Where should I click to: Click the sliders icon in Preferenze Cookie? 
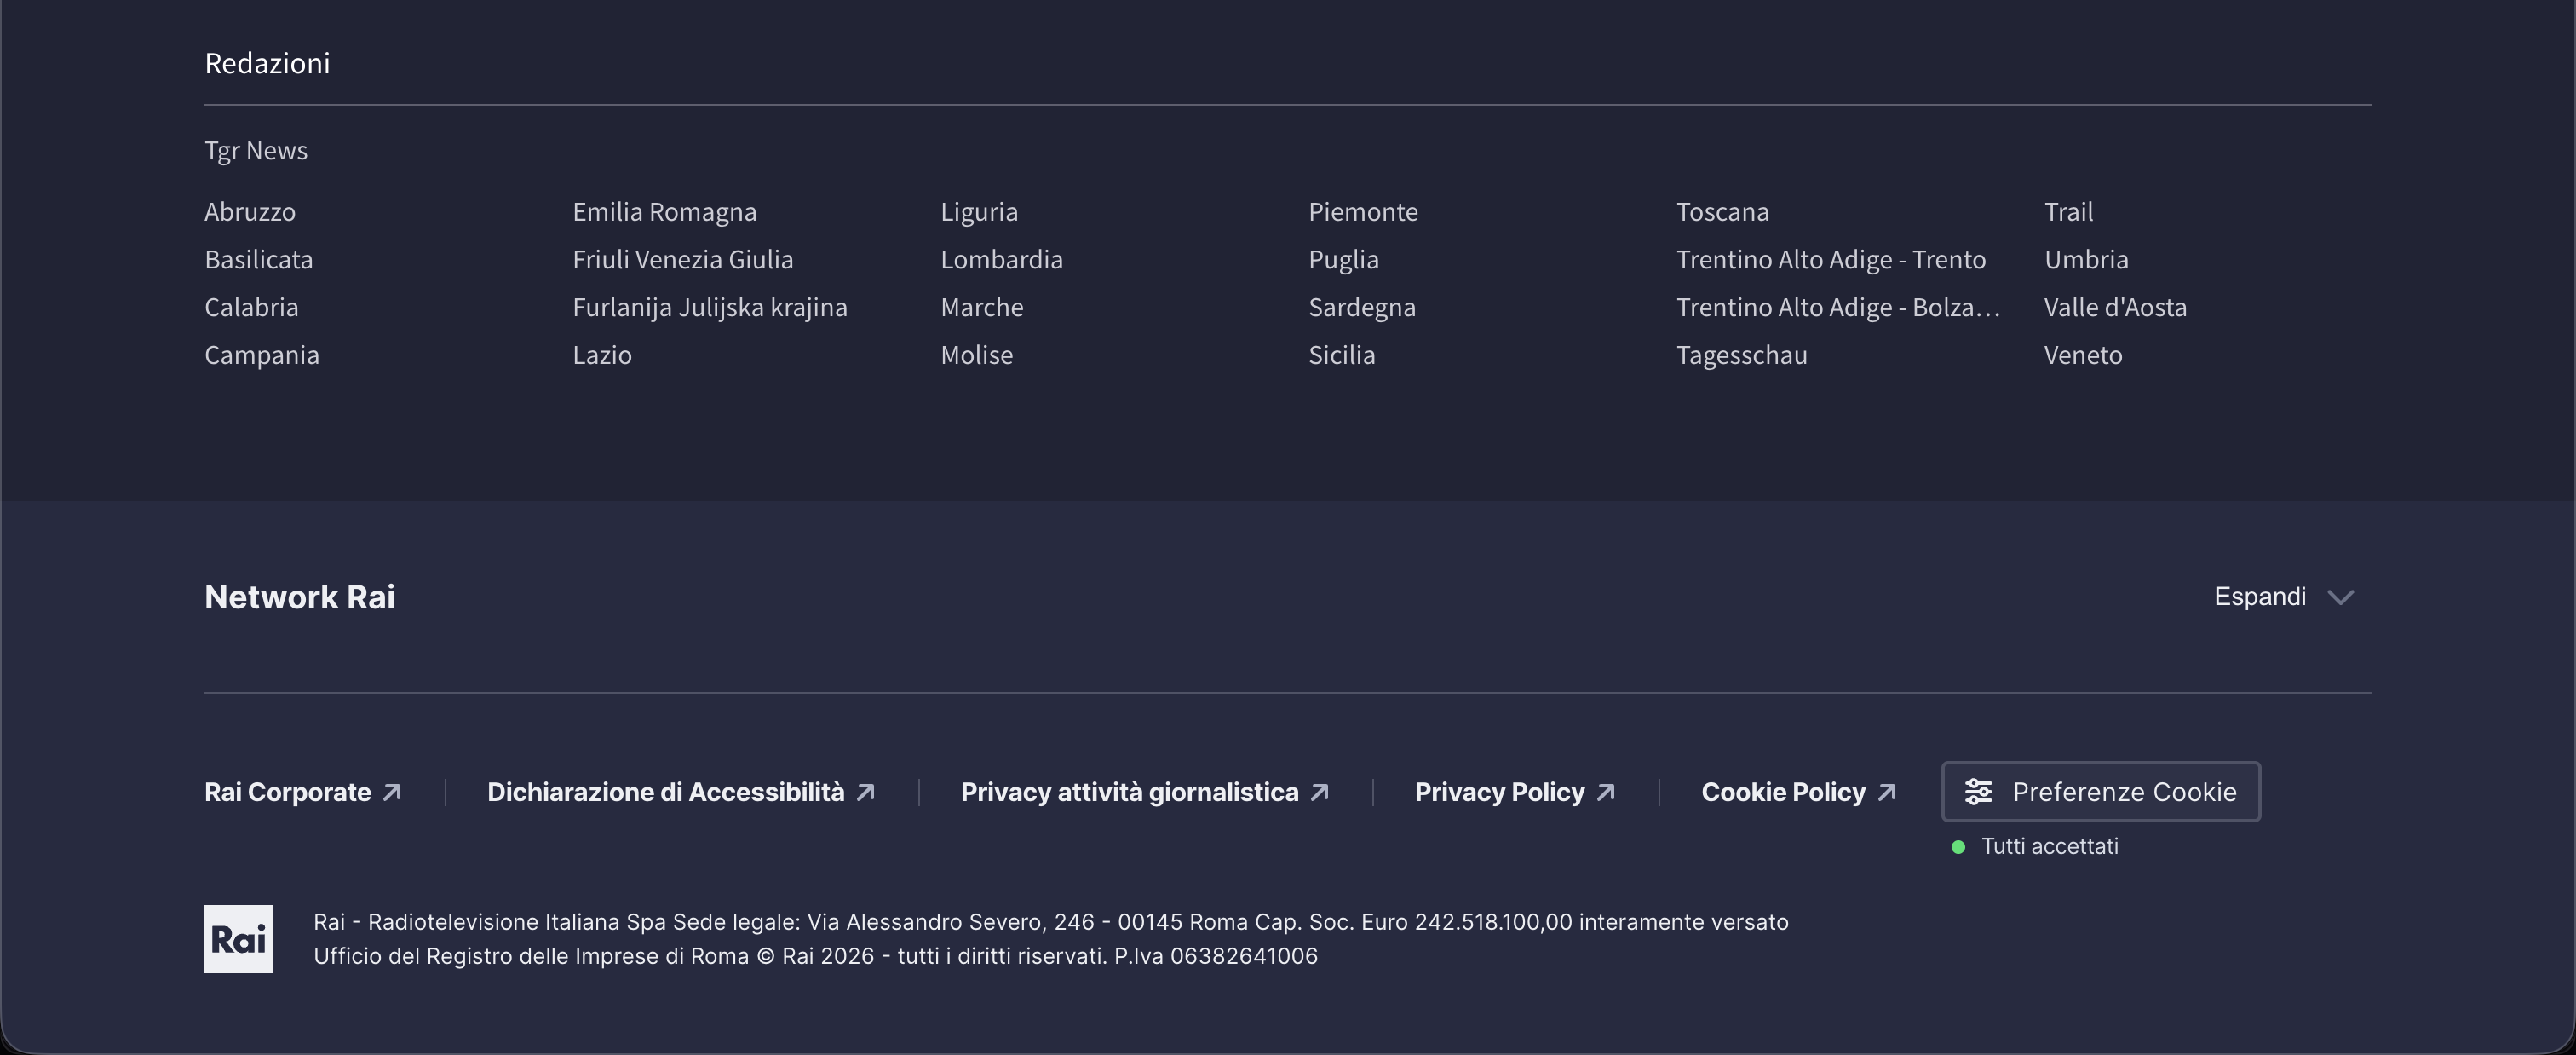click(1979, 792)
